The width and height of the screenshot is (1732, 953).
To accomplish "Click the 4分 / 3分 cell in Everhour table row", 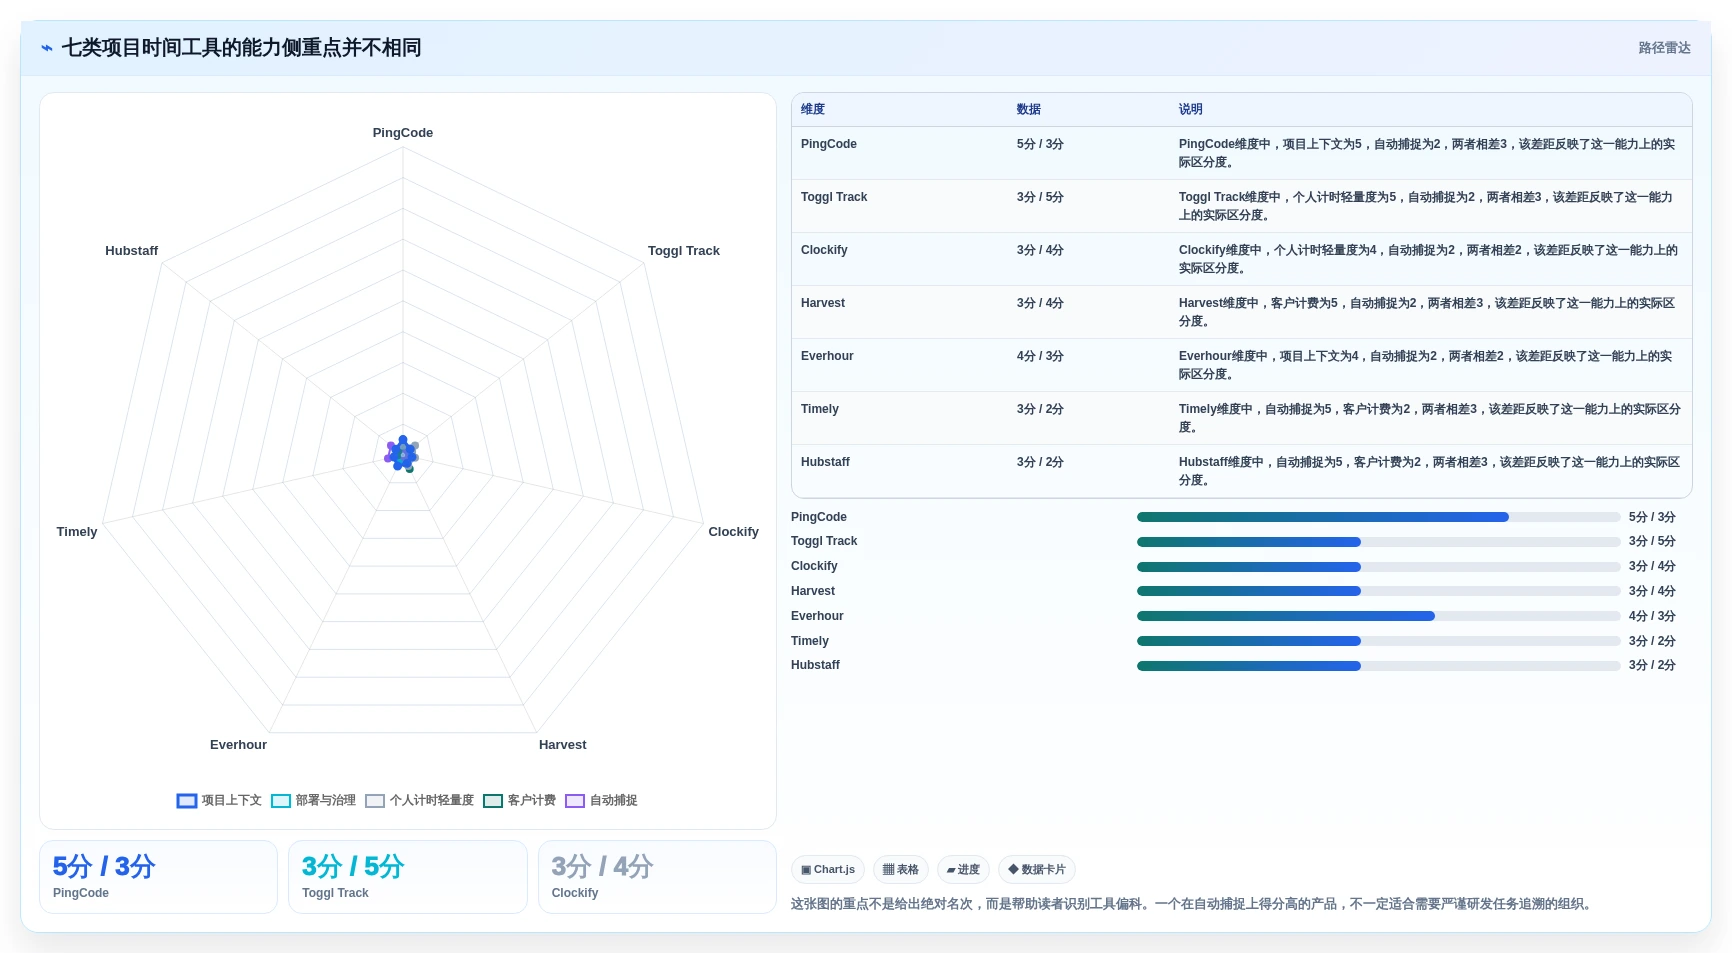I will (x=1040, y=356).
